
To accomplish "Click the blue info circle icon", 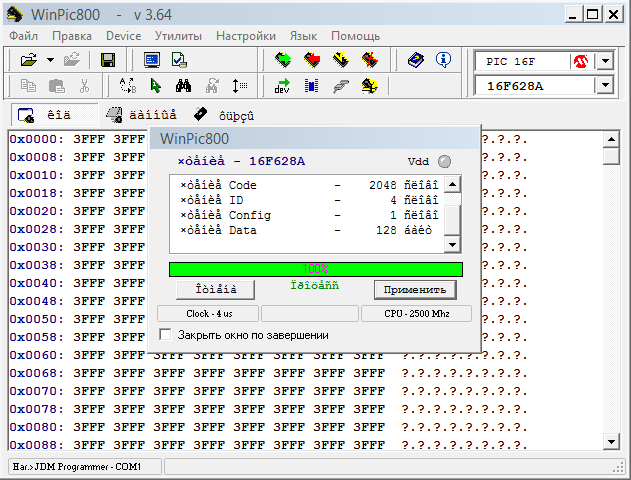I will point(443,60).
